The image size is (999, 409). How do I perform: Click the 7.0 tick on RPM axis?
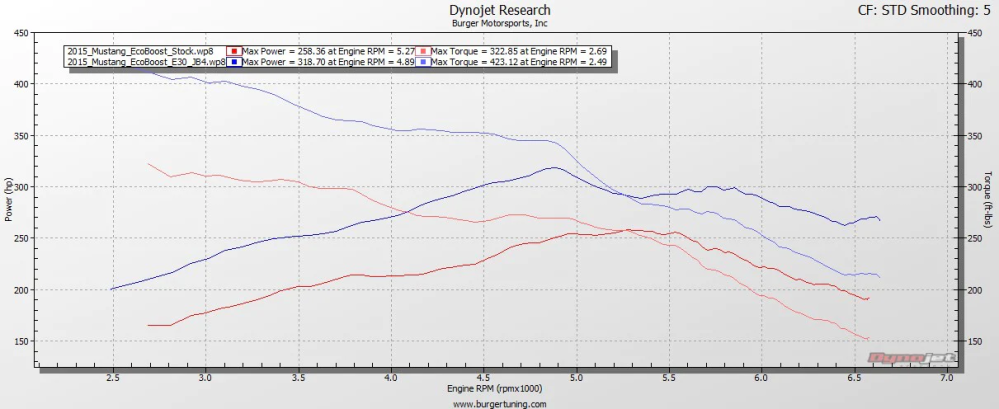click(x=947, y=378)
